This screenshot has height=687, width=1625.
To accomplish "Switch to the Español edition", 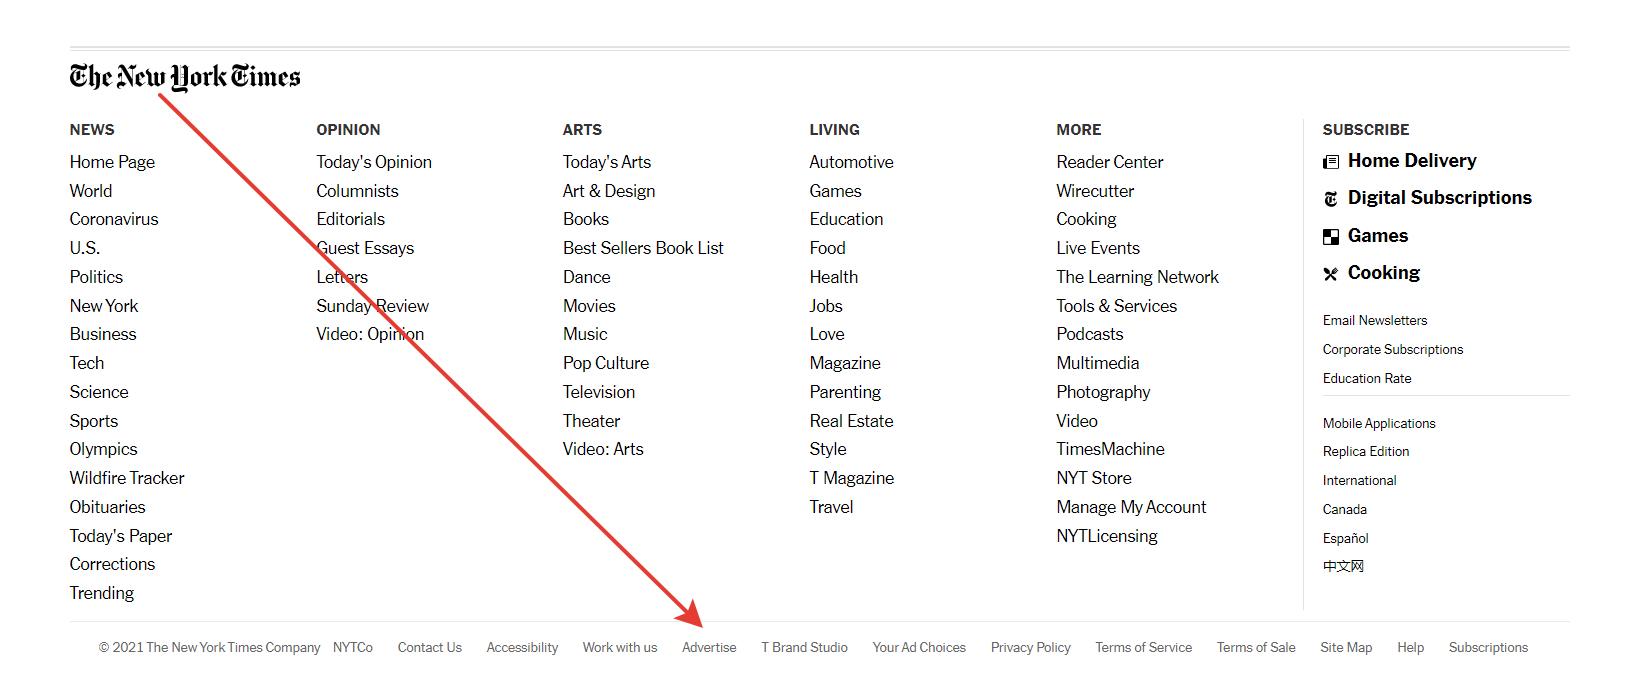I will pos(1346,538).
